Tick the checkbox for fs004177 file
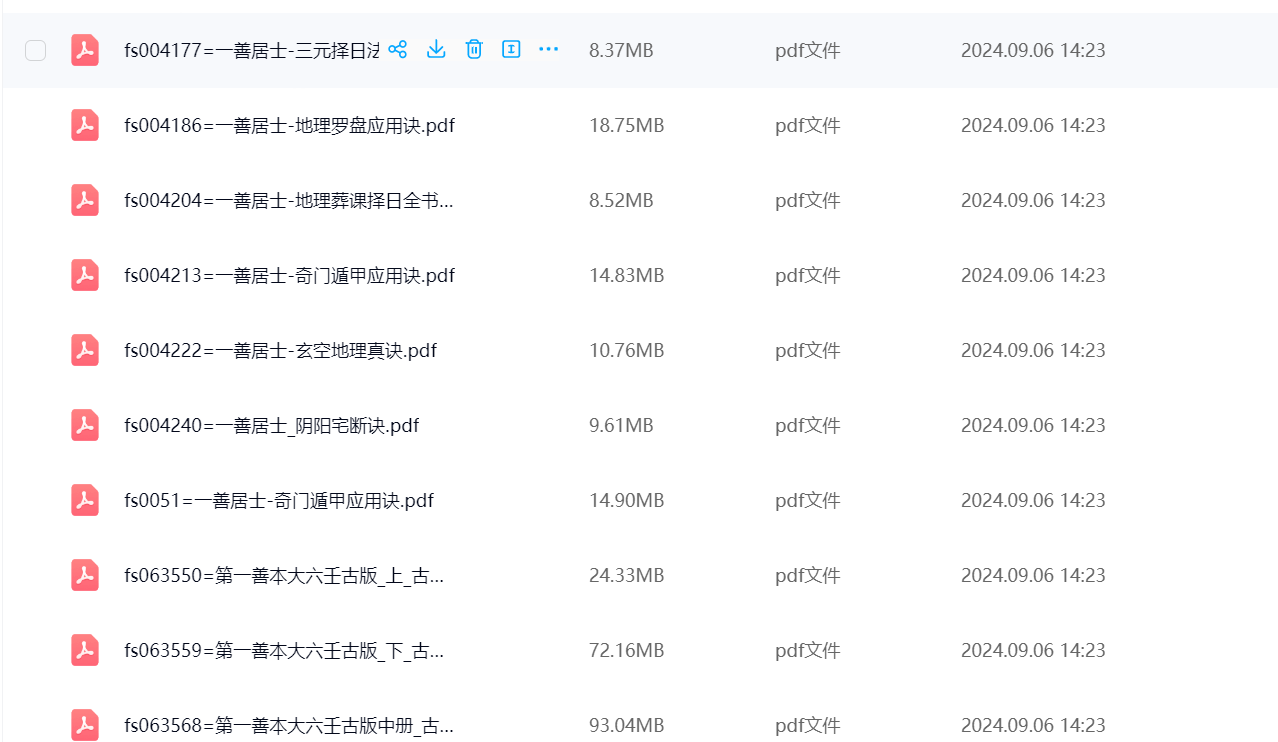This screenshot has width=1278, height=742. click(x=35, y=51)
